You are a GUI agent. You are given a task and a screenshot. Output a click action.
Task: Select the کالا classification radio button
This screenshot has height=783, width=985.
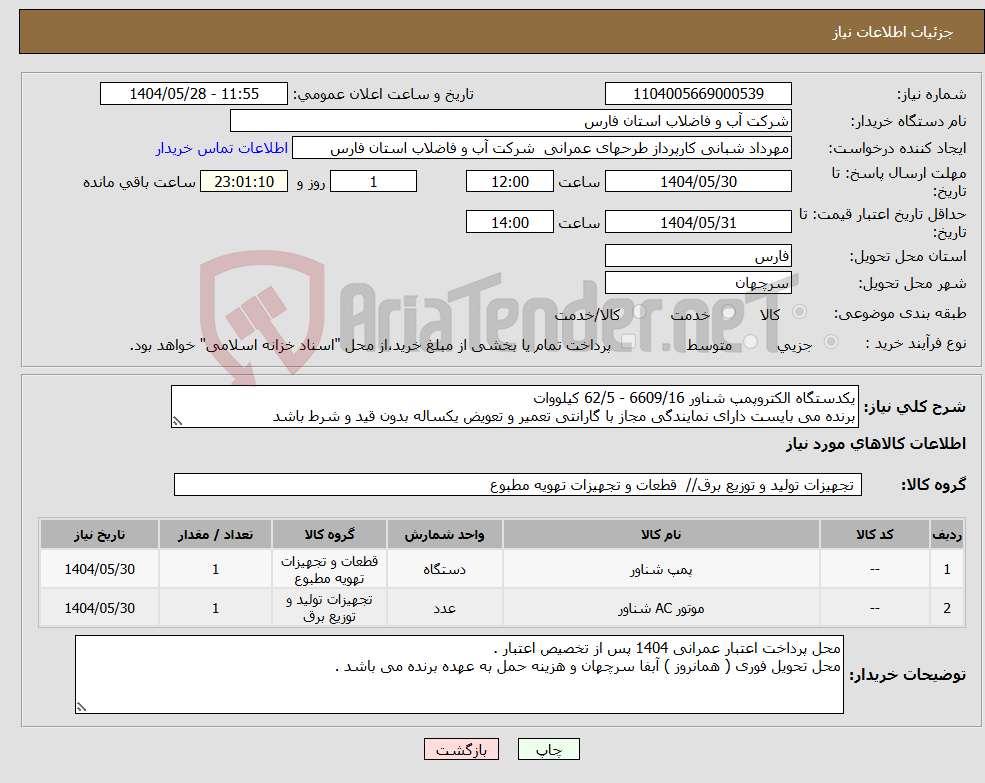[x=802, y=311]
